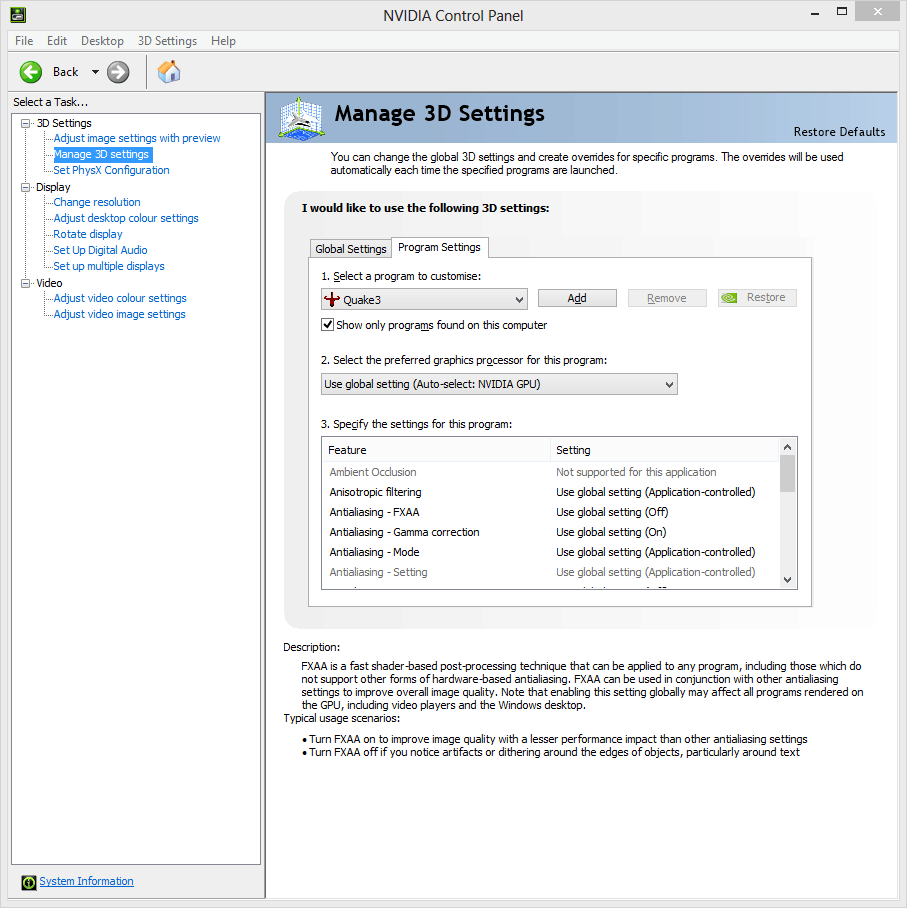907x908 pixels.
Task: Click the Add button
Action: click(577, 298)
